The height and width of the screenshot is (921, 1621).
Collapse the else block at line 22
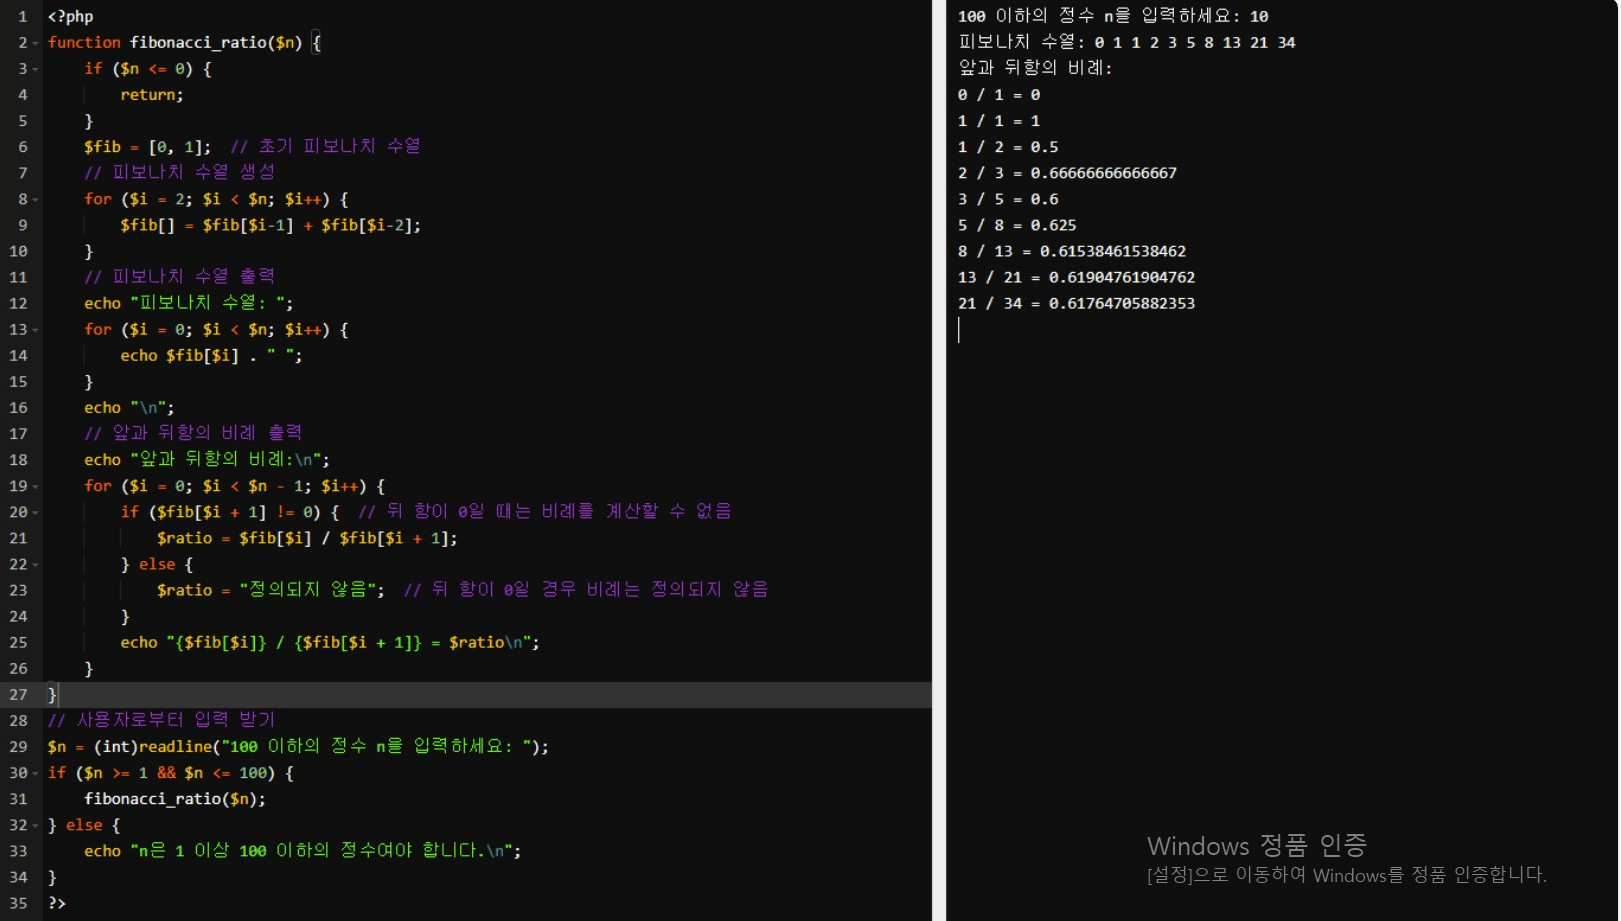click(36, 564)
